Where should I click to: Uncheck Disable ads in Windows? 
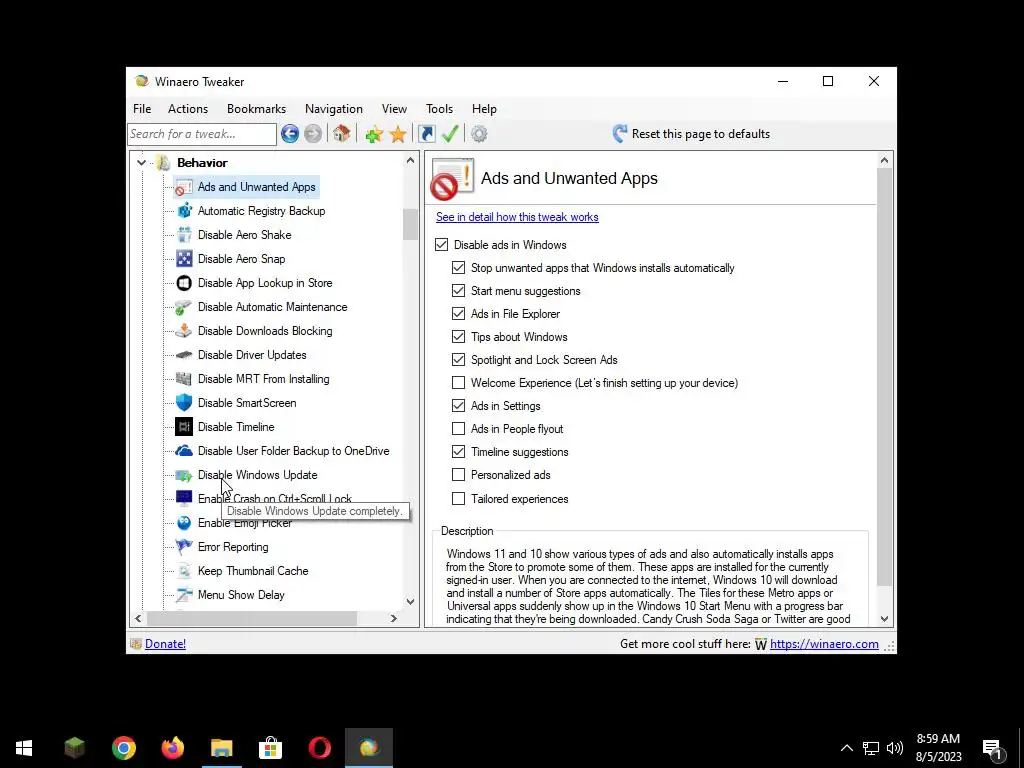[441, 245]
